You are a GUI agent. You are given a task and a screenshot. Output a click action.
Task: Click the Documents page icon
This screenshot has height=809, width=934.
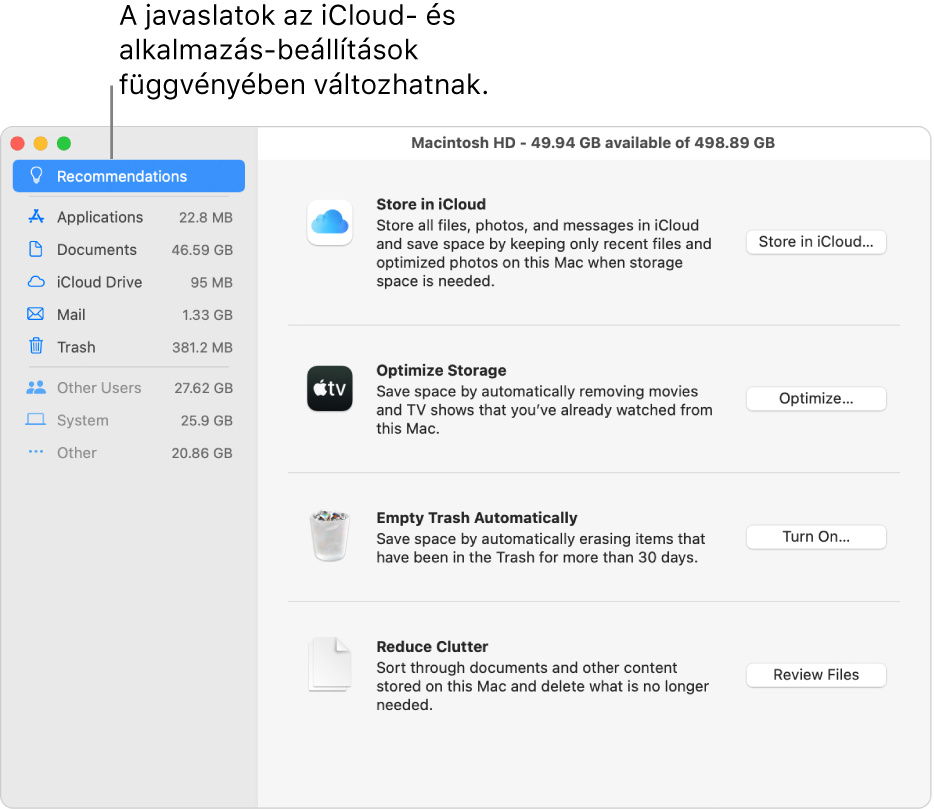click(x=36, y=249)
